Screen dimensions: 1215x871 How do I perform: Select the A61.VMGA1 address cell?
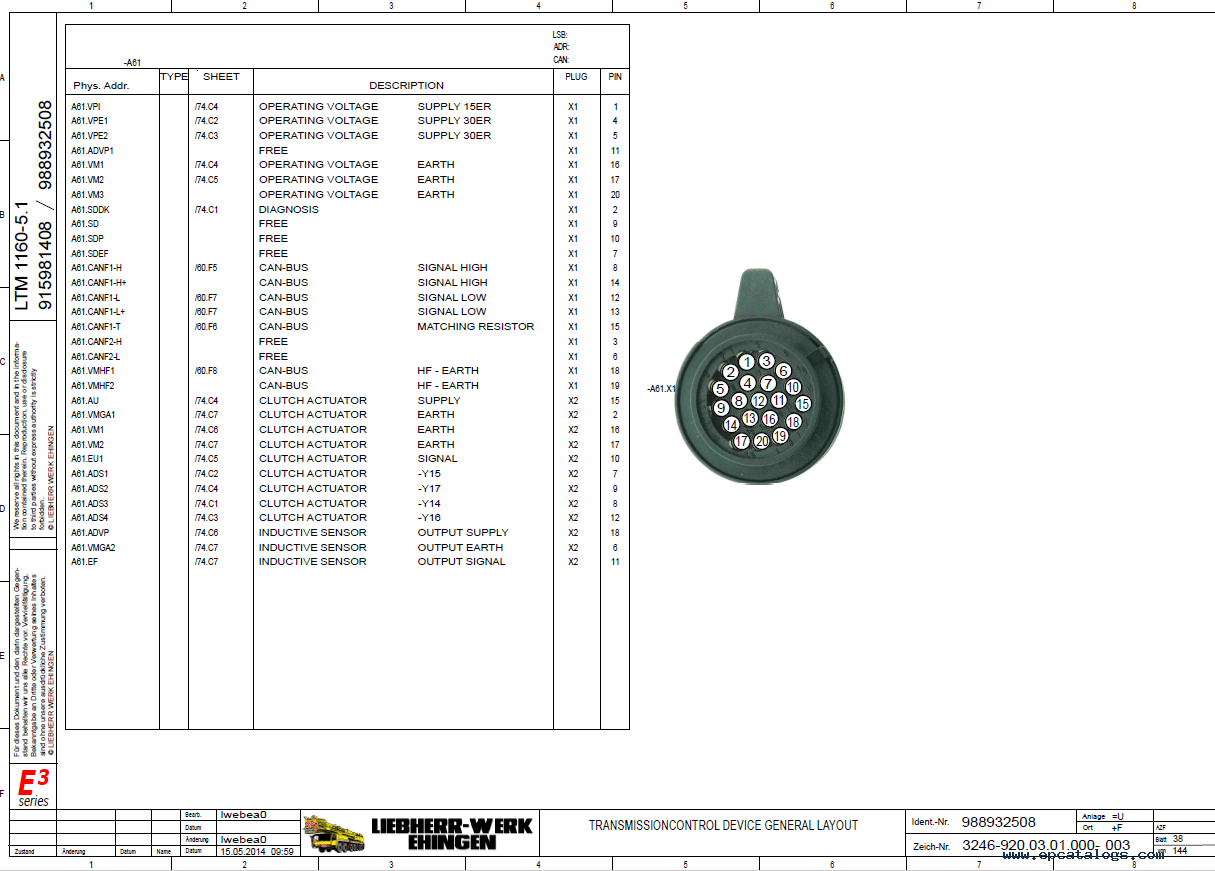click(x=93, y=415)
